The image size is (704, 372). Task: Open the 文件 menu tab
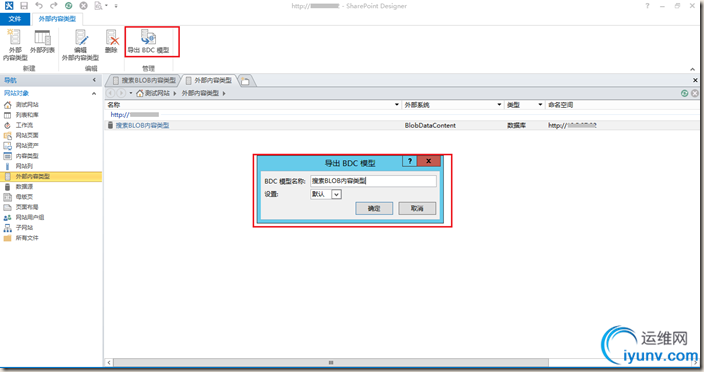tap(15, 19)
